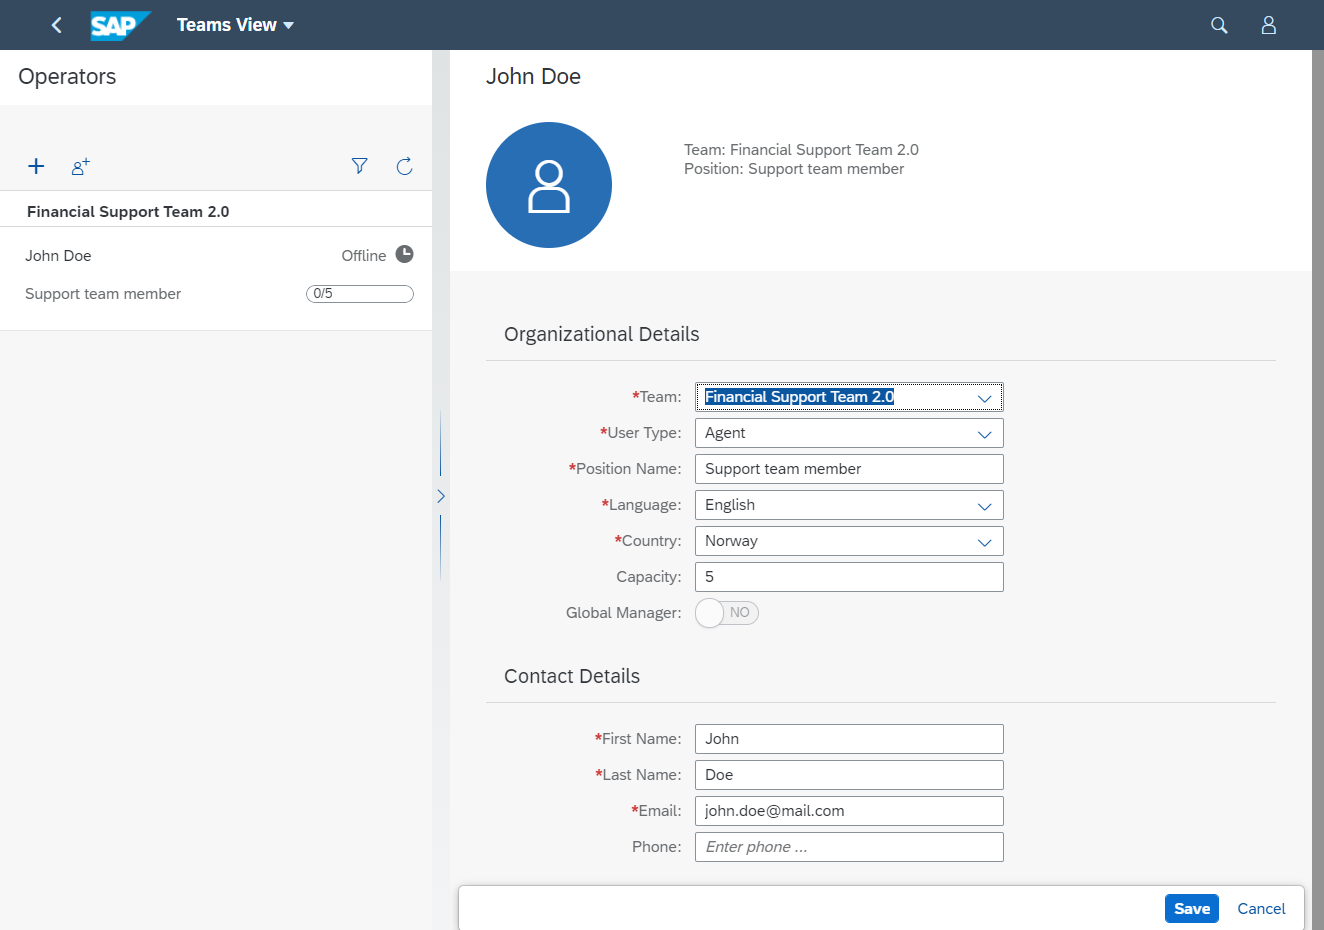The width and height of the screenshot is (1324, 930).
Task: Collapse the operators side panel arrow
Action: tap(441, 496)
